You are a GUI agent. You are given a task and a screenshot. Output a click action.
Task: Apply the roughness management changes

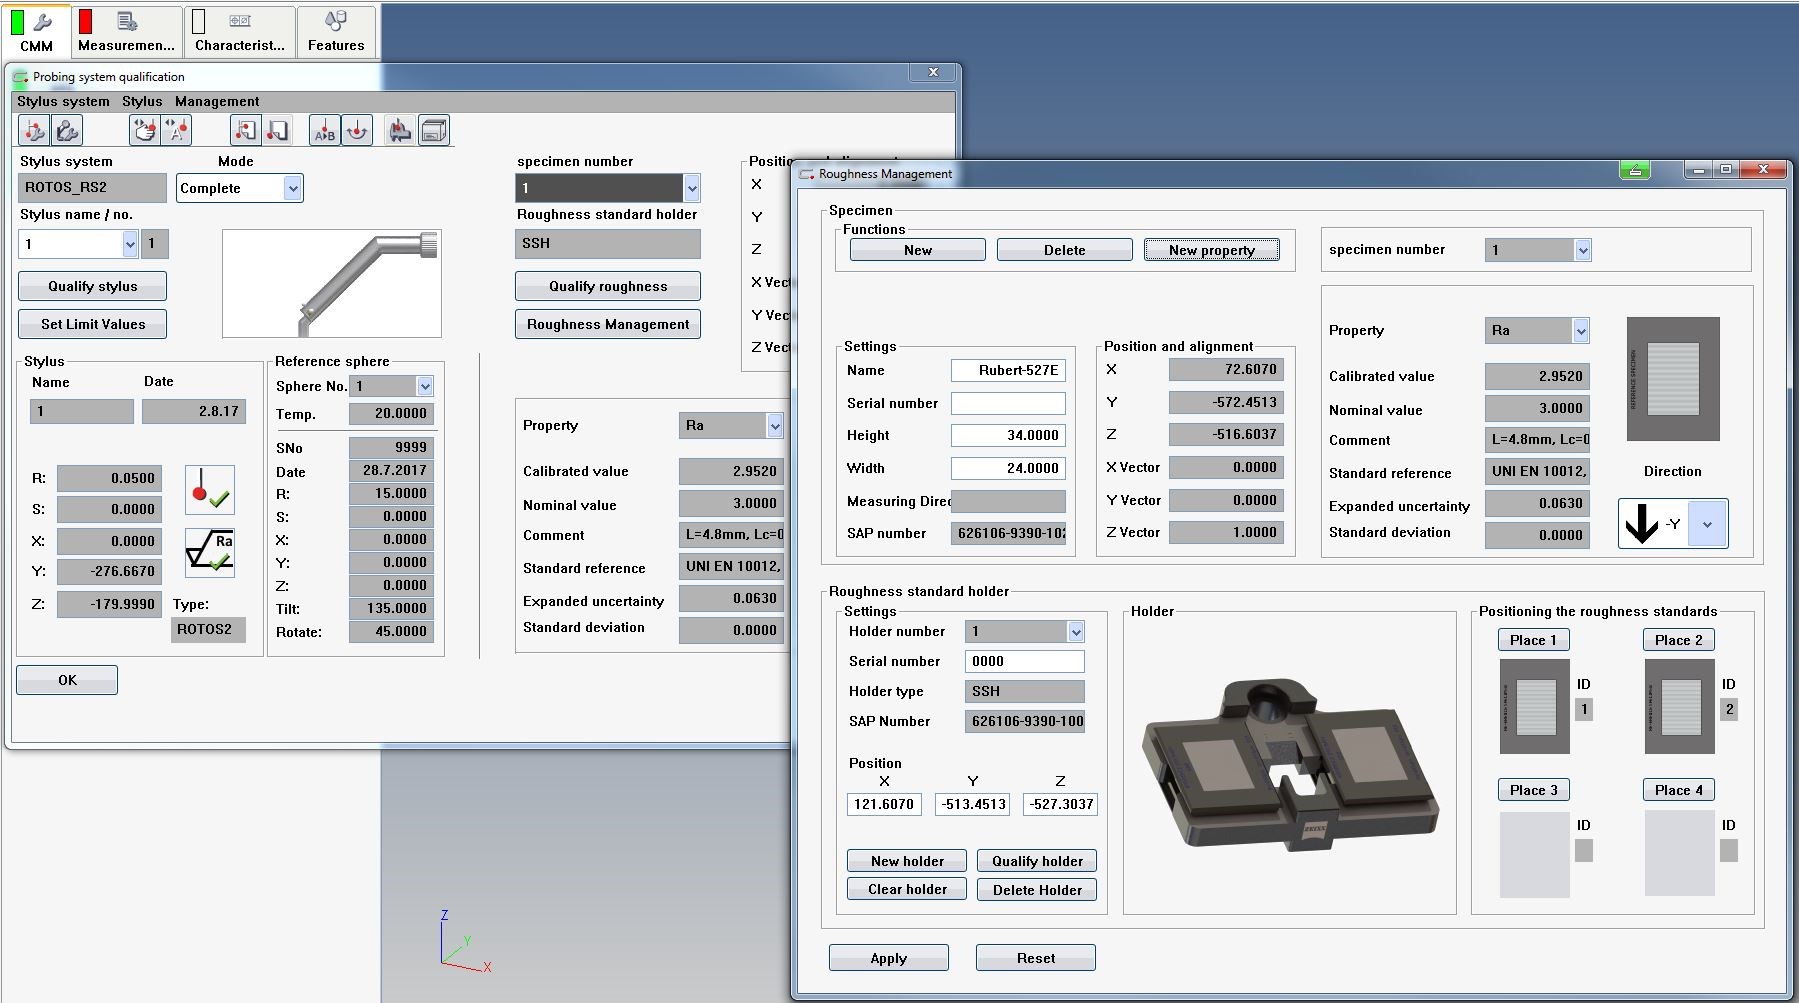coord(887,957)
